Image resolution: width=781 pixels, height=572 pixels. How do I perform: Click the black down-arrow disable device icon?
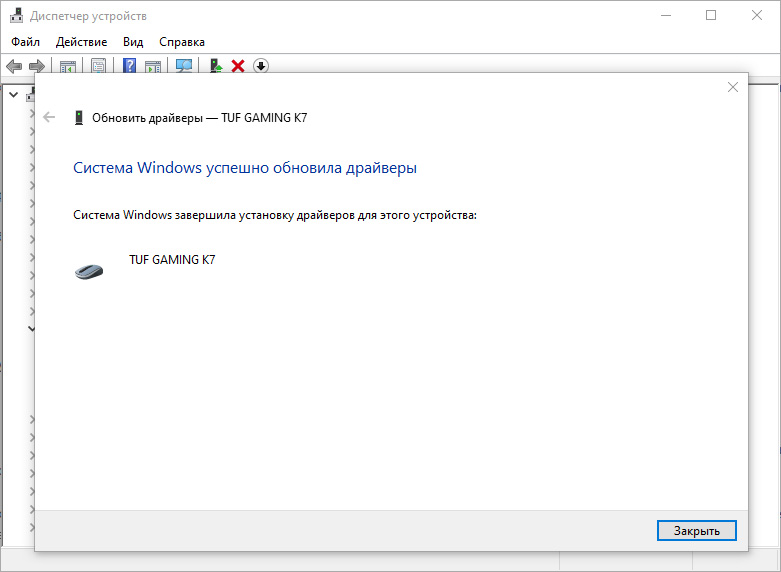coord(261,66)
